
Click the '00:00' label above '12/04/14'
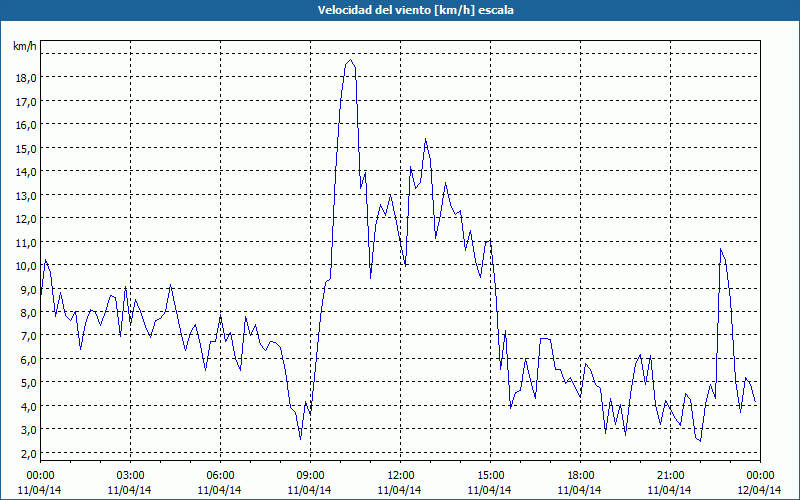(x=760, y=476)
